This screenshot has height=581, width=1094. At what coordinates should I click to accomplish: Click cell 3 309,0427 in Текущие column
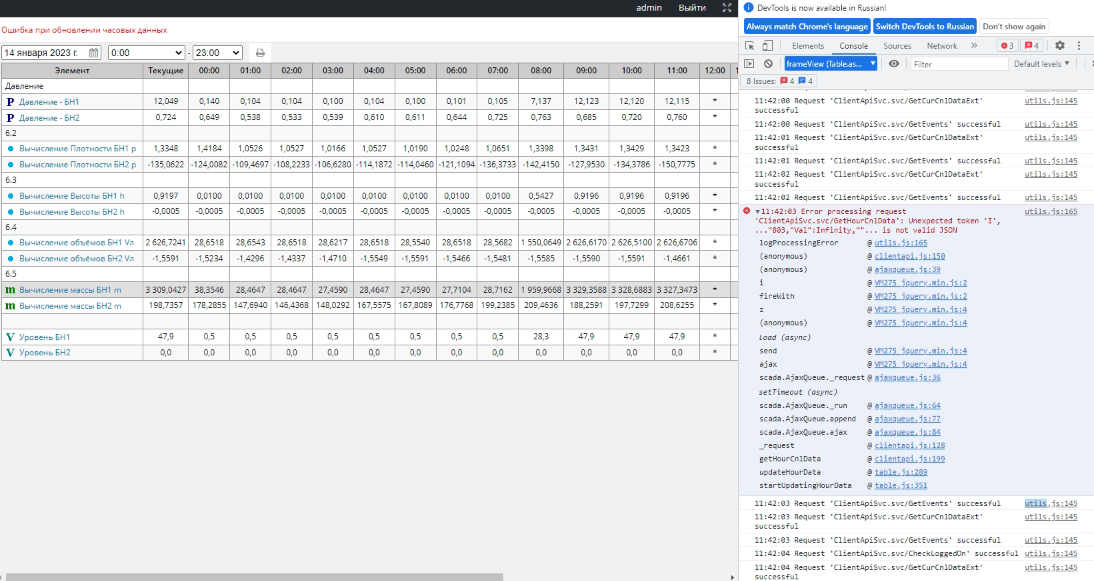(165, 289)
